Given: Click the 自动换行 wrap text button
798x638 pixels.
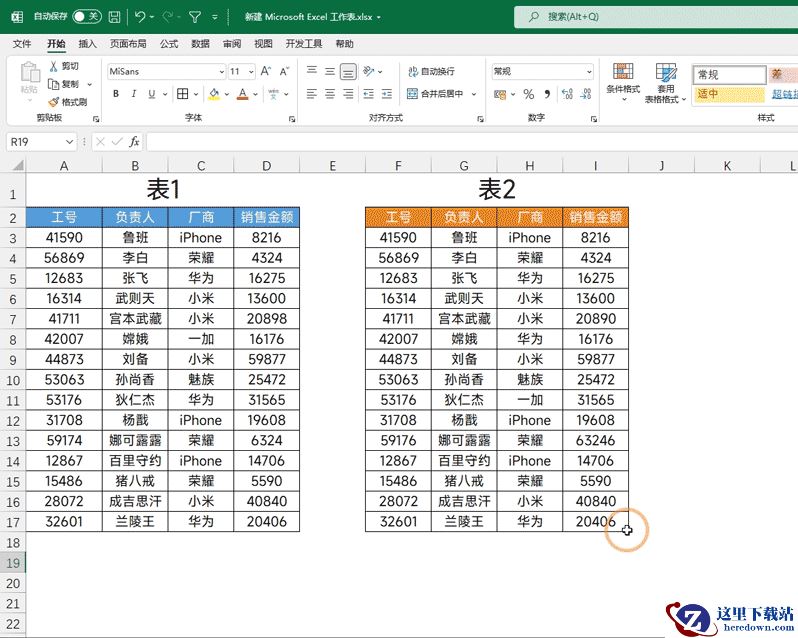Looking at the screenshot, I should click(431, 71).
